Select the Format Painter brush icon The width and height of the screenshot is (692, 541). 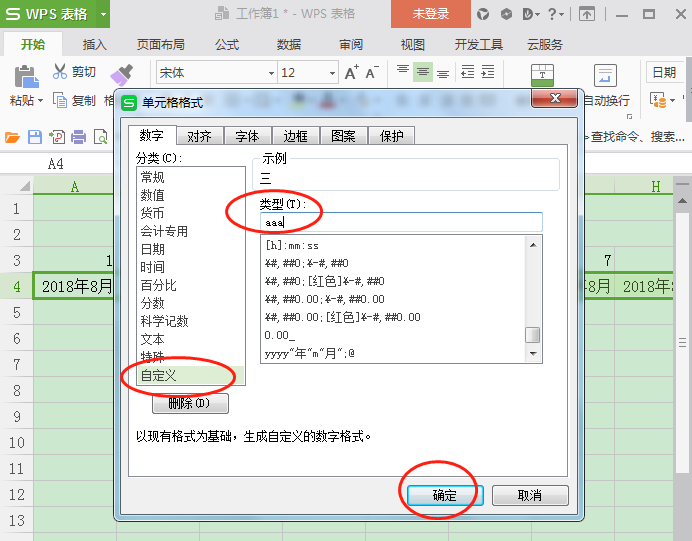click(119, 74)
